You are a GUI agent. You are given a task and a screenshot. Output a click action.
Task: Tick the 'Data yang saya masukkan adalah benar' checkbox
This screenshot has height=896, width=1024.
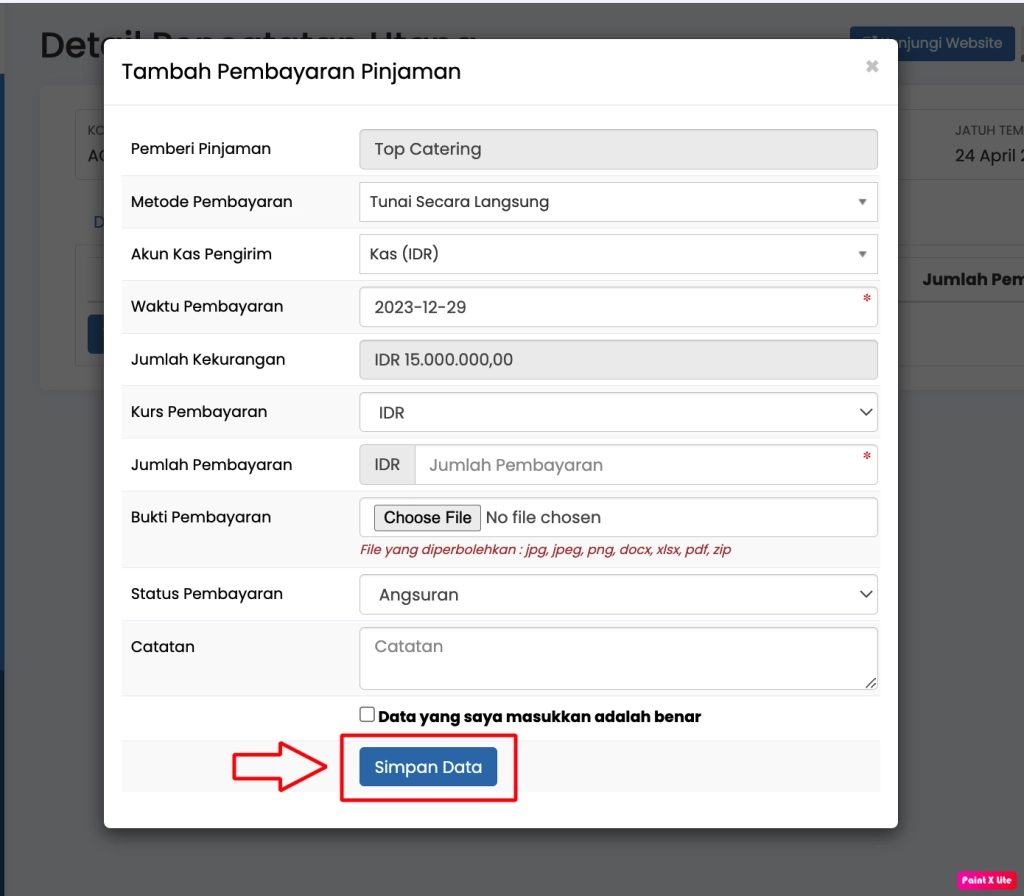367,715
